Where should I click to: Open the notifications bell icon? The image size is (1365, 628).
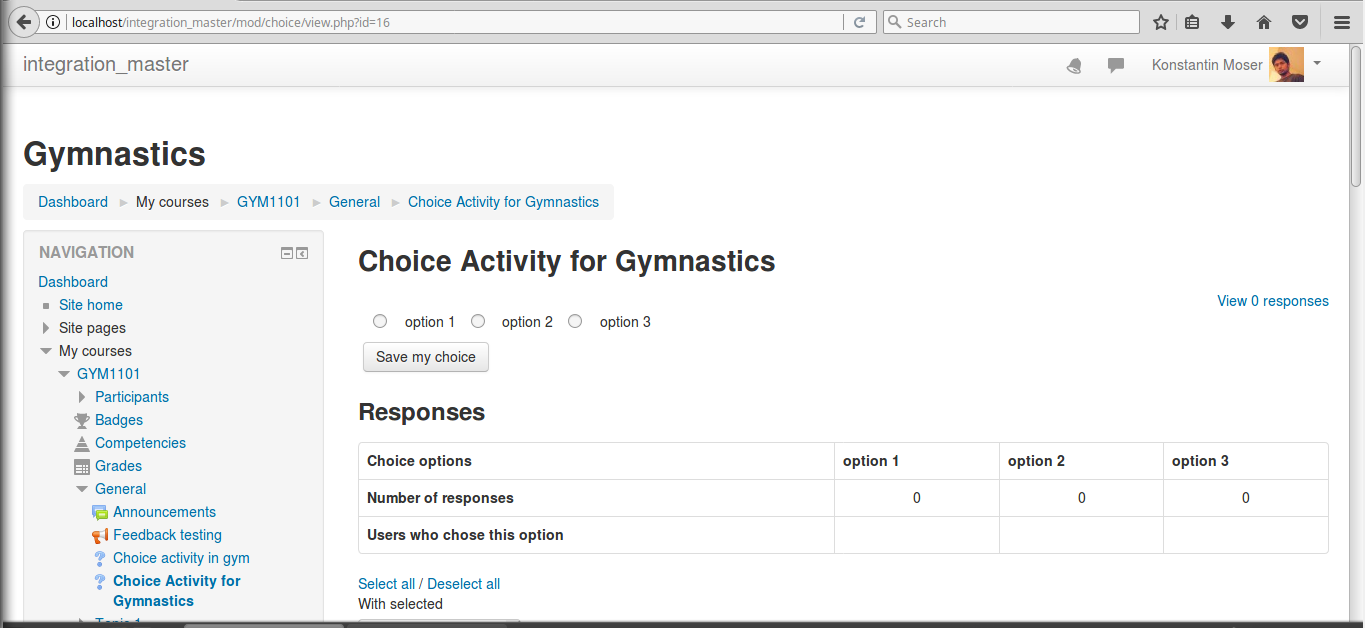pos(1074,66)
